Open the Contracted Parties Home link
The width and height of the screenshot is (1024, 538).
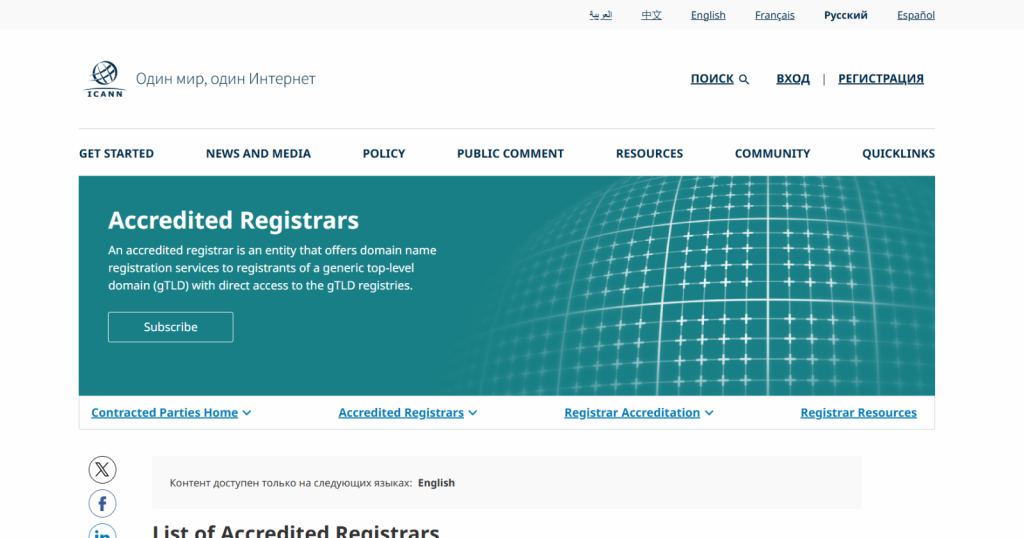[165, 413]
